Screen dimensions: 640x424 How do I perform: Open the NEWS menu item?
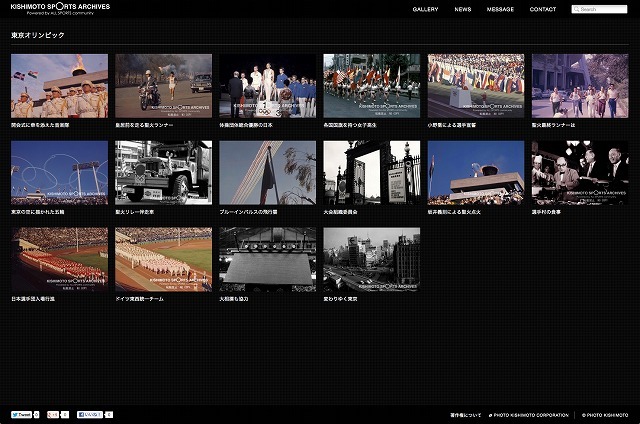(462, 9)
